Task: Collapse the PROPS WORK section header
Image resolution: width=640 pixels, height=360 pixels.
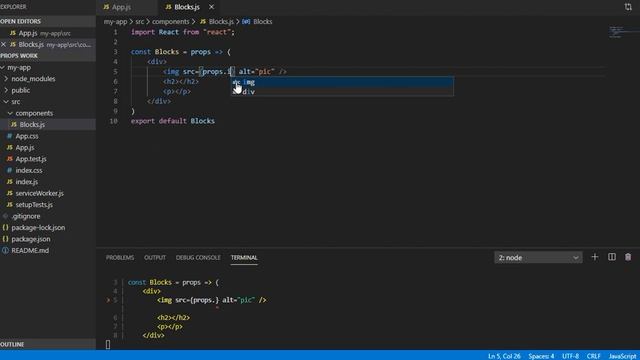Action: [x=48, y=56]
